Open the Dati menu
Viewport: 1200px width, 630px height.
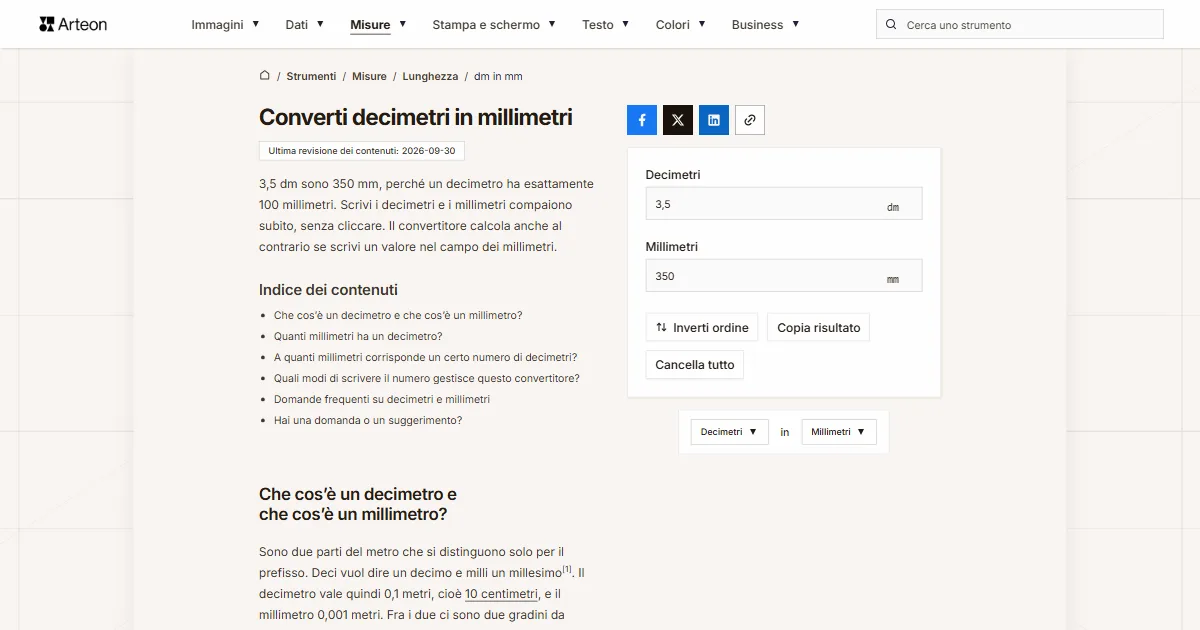[305, 24]
